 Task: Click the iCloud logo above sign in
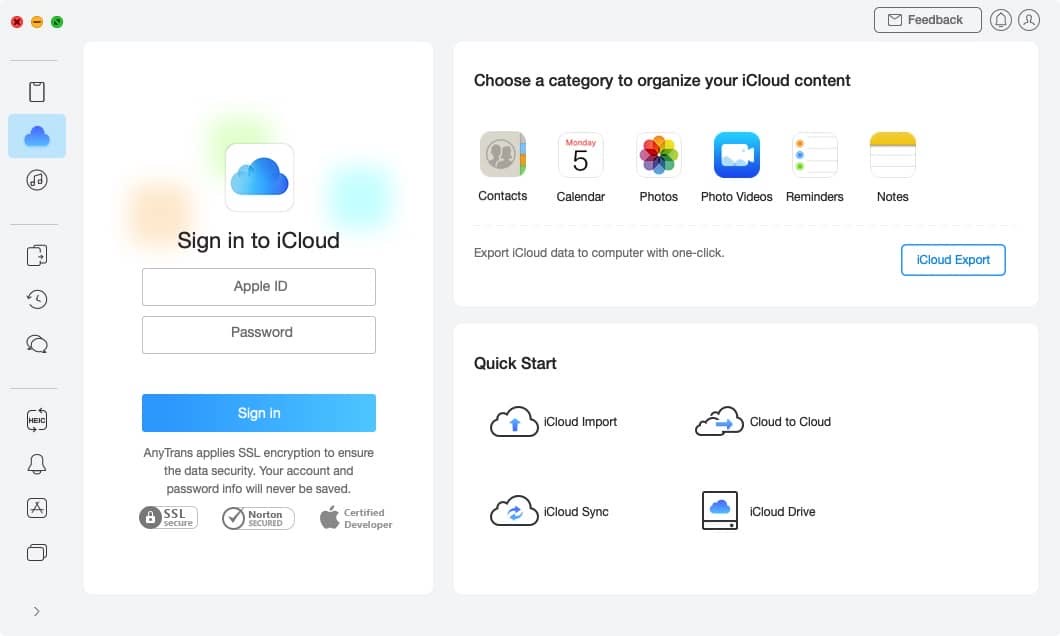click(x=260, y=177)
